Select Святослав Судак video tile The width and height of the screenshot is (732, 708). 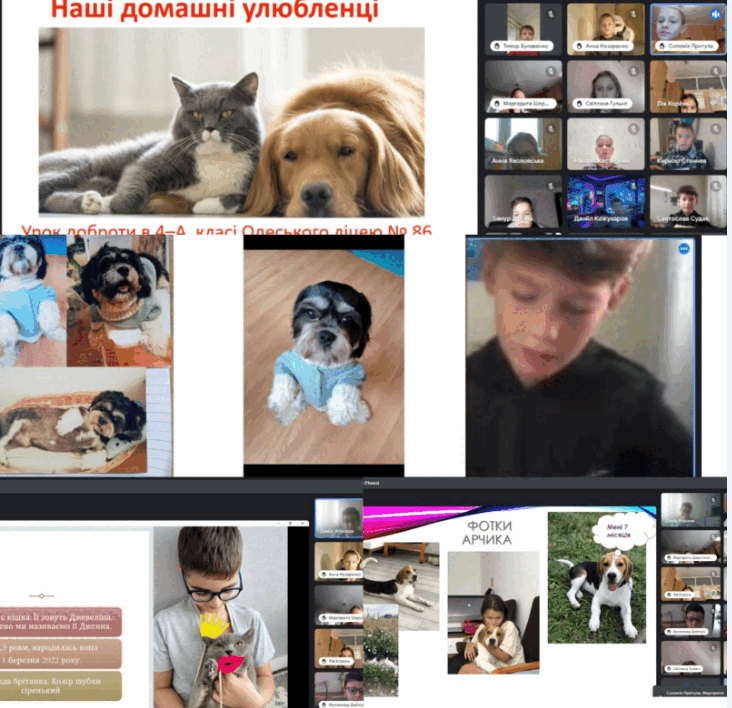pos(688,201)
